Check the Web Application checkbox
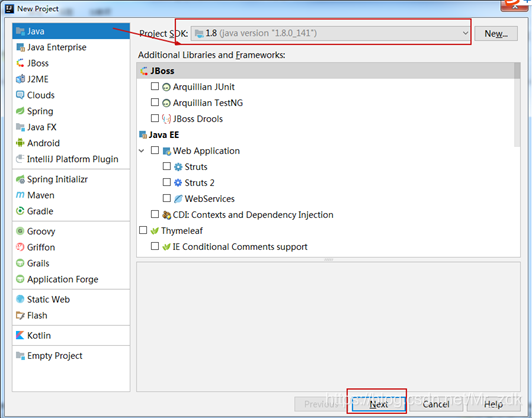Viewport: 532px width, 418px height. [x=155, y=150]
